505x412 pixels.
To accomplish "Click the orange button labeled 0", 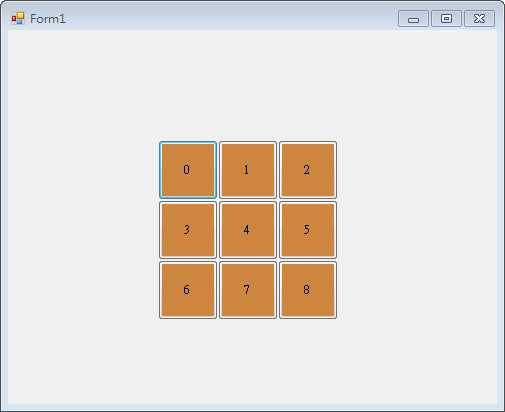I will (x=188, y=170).
